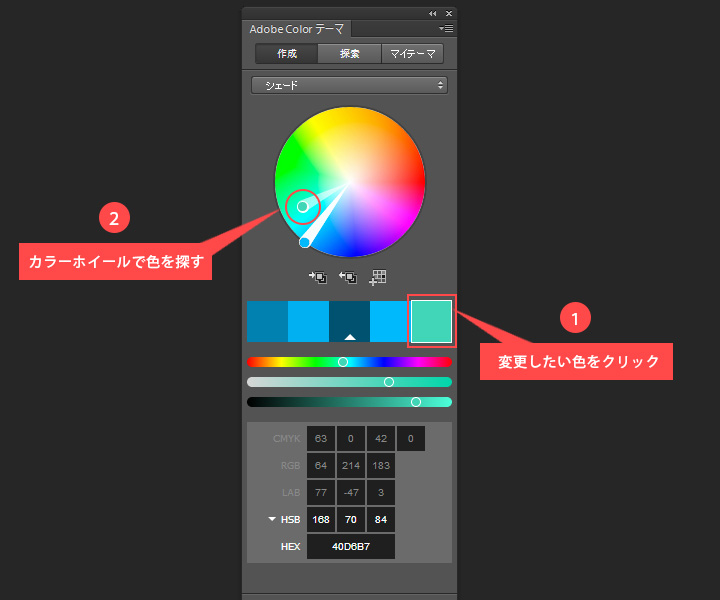Select the first medium-blue theme swatch
This screenshot has width=720, height=600.
(267, 321)
